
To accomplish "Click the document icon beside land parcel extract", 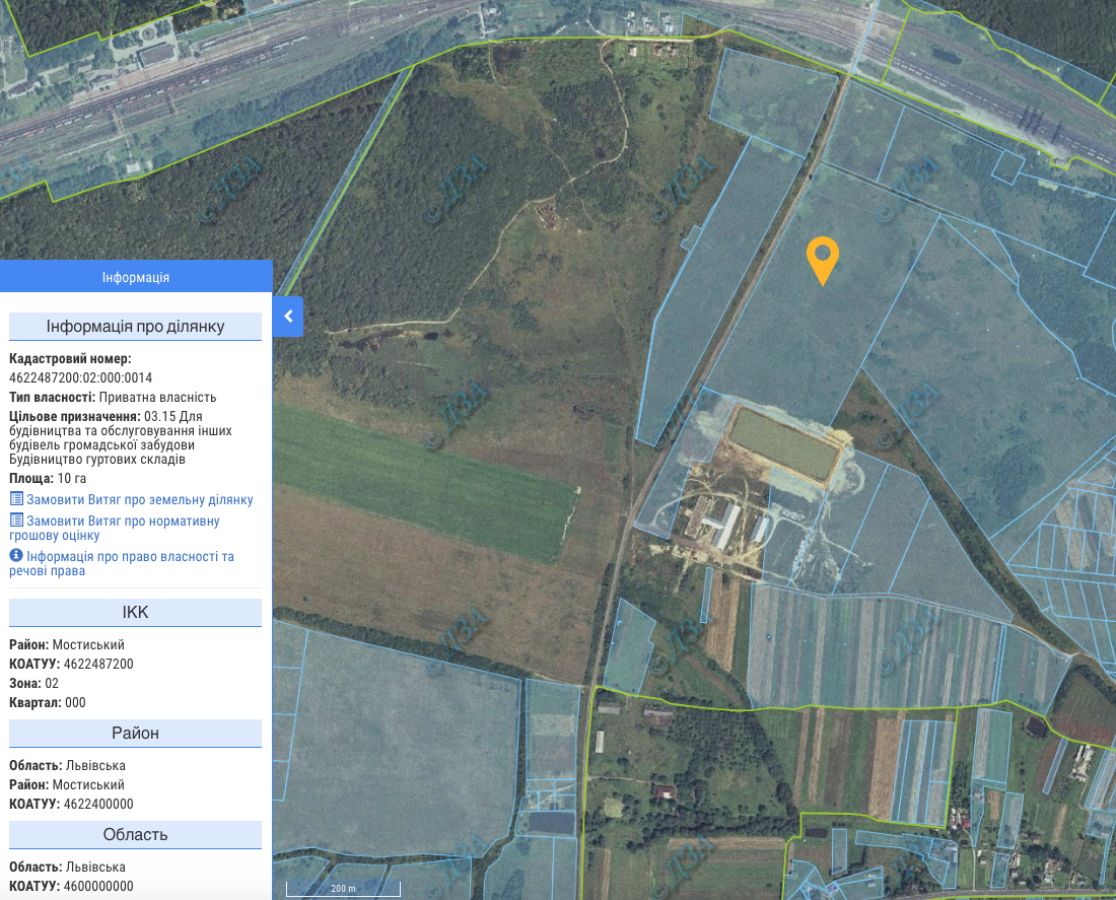I will (16, 499).
